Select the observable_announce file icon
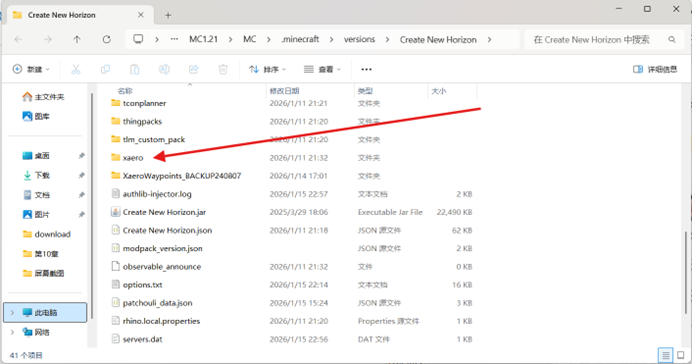This screenshot has height=364, width=692. coord(116,266)
